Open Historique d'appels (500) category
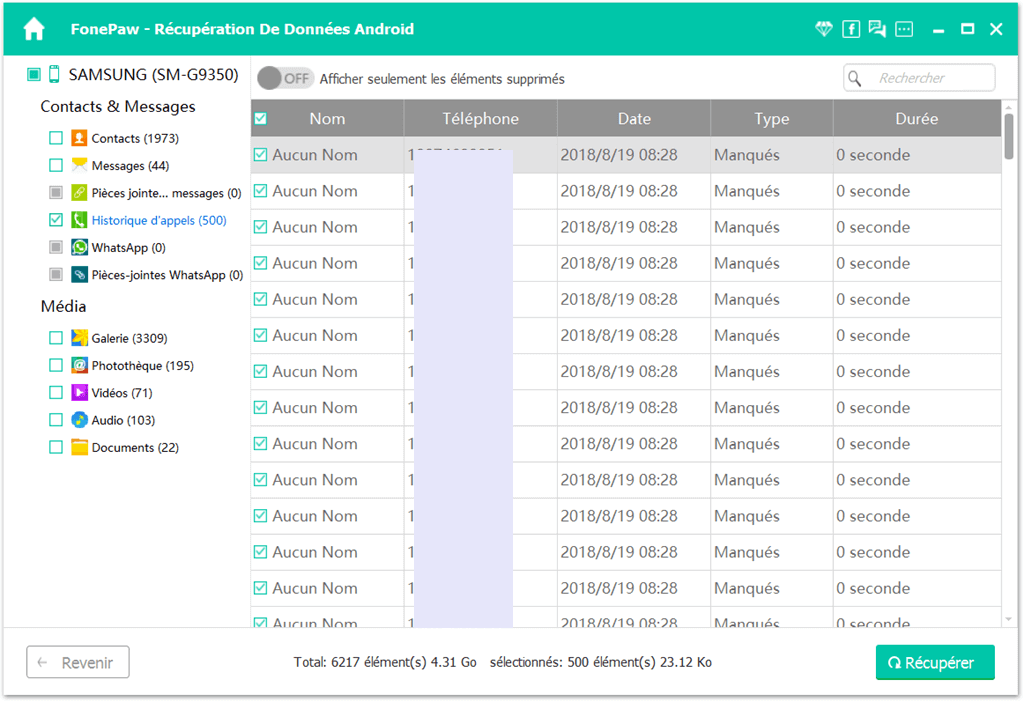The image size is (1024, 702). click(159, 221)
